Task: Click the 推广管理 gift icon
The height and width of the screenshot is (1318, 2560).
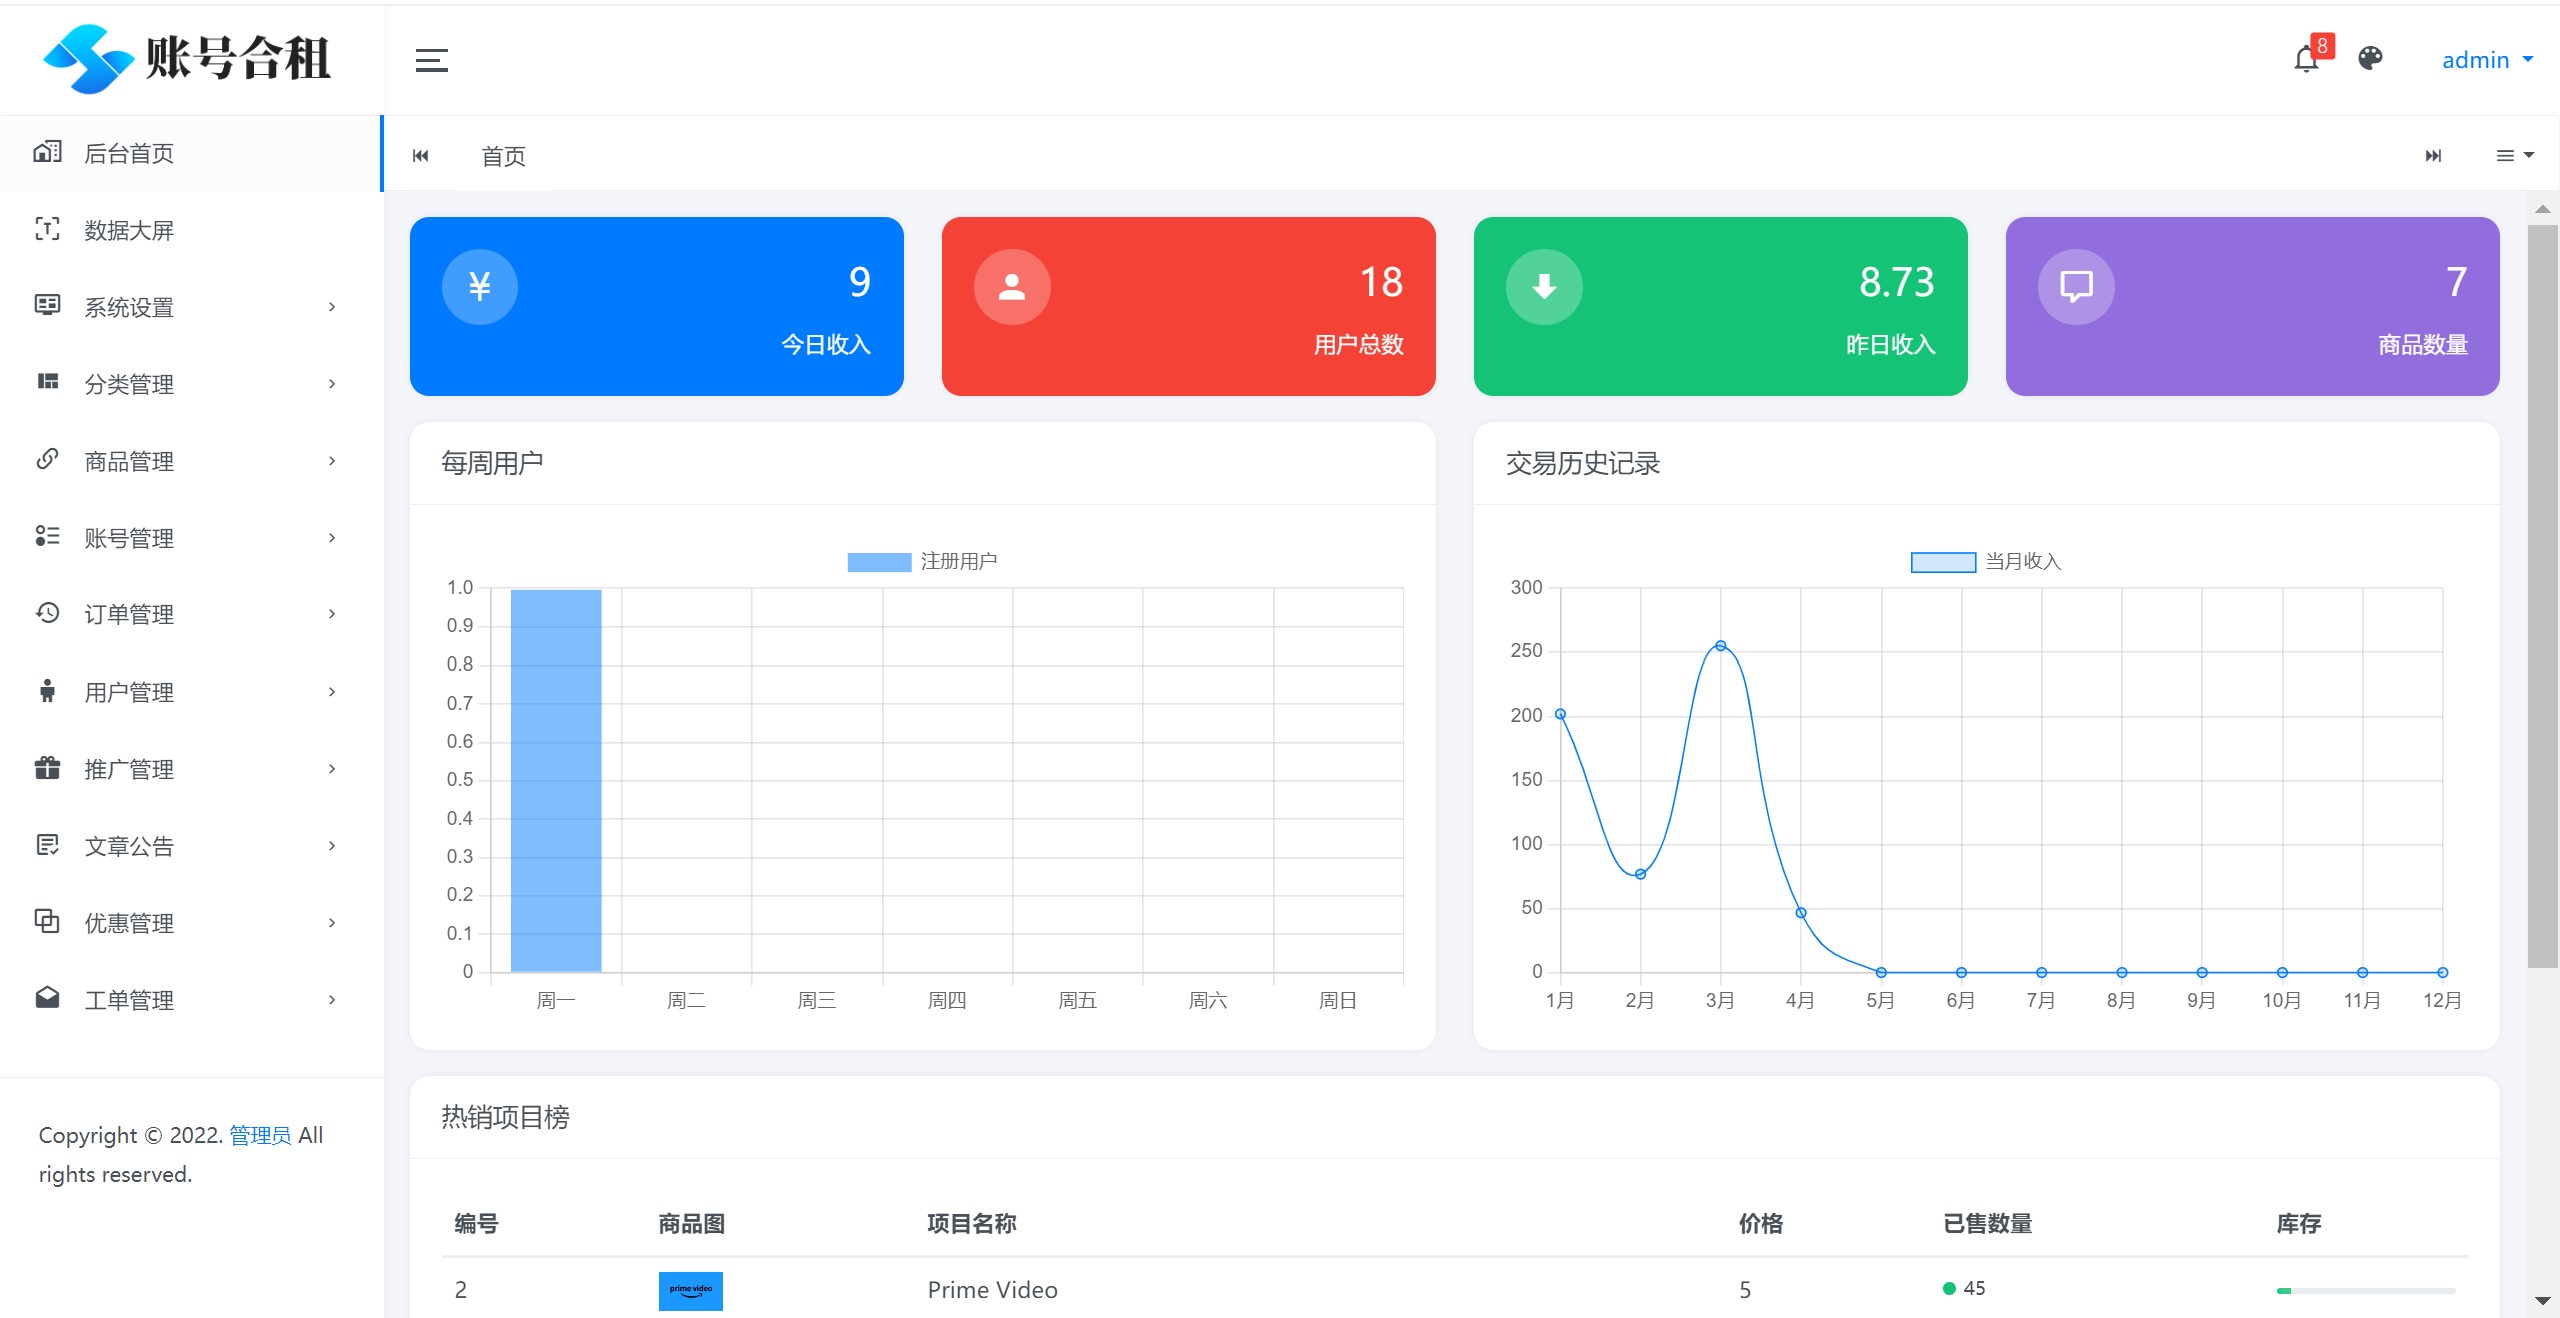Action: (47, 768)
